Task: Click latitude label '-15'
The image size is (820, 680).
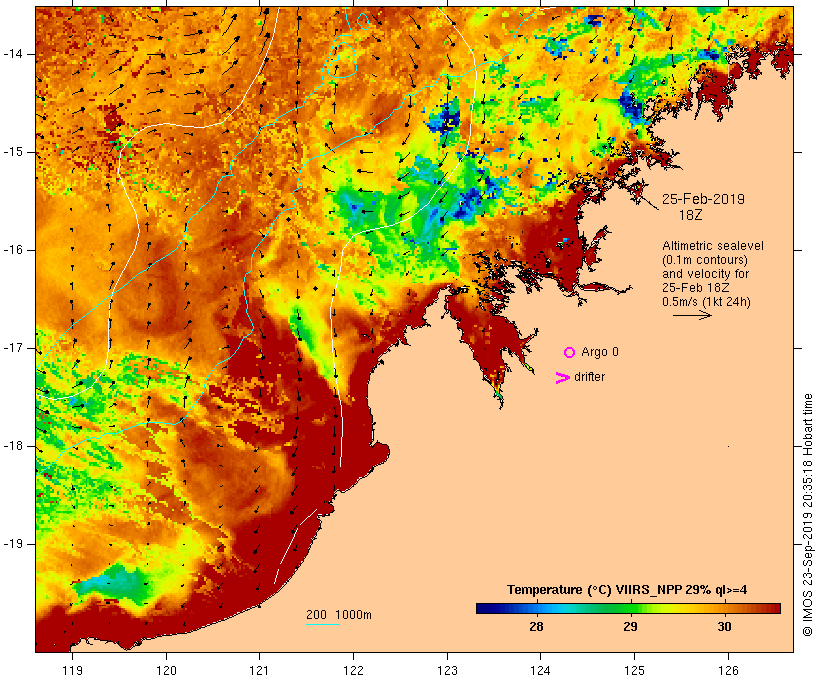Action: click(12, 152)
